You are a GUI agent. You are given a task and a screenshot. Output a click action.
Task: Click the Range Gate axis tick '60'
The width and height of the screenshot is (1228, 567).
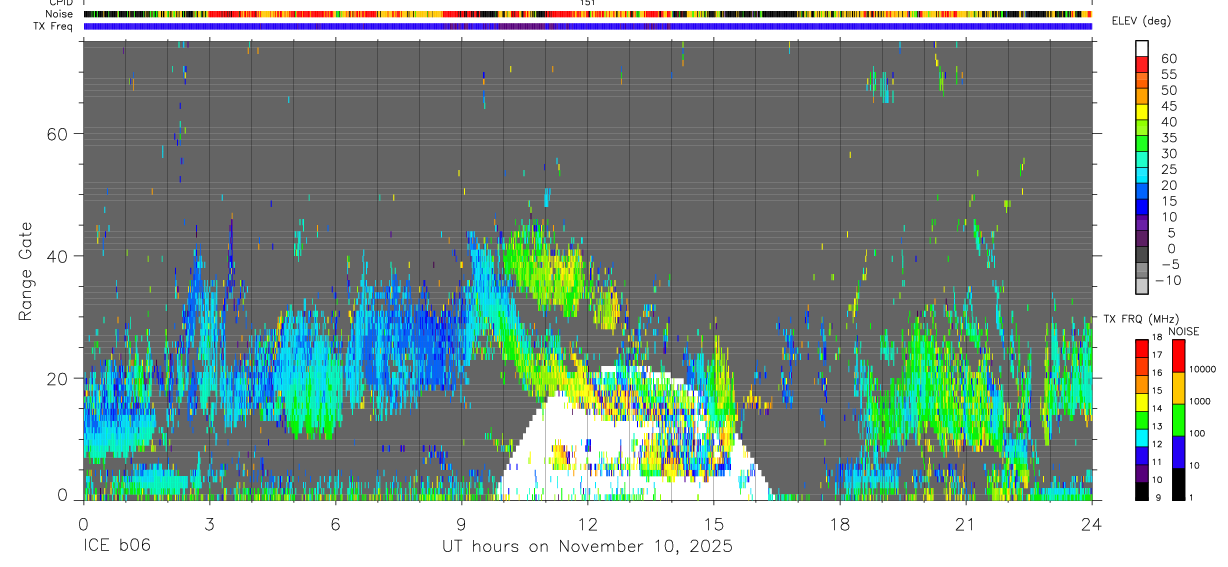point(58,134)
